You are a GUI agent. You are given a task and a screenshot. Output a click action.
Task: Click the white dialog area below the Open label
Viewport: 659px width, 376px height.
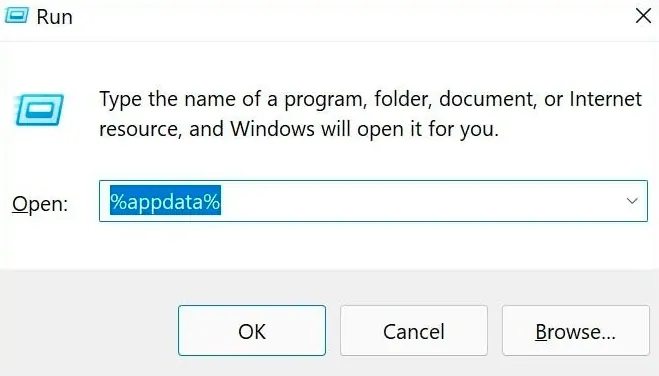coord(46,246)
